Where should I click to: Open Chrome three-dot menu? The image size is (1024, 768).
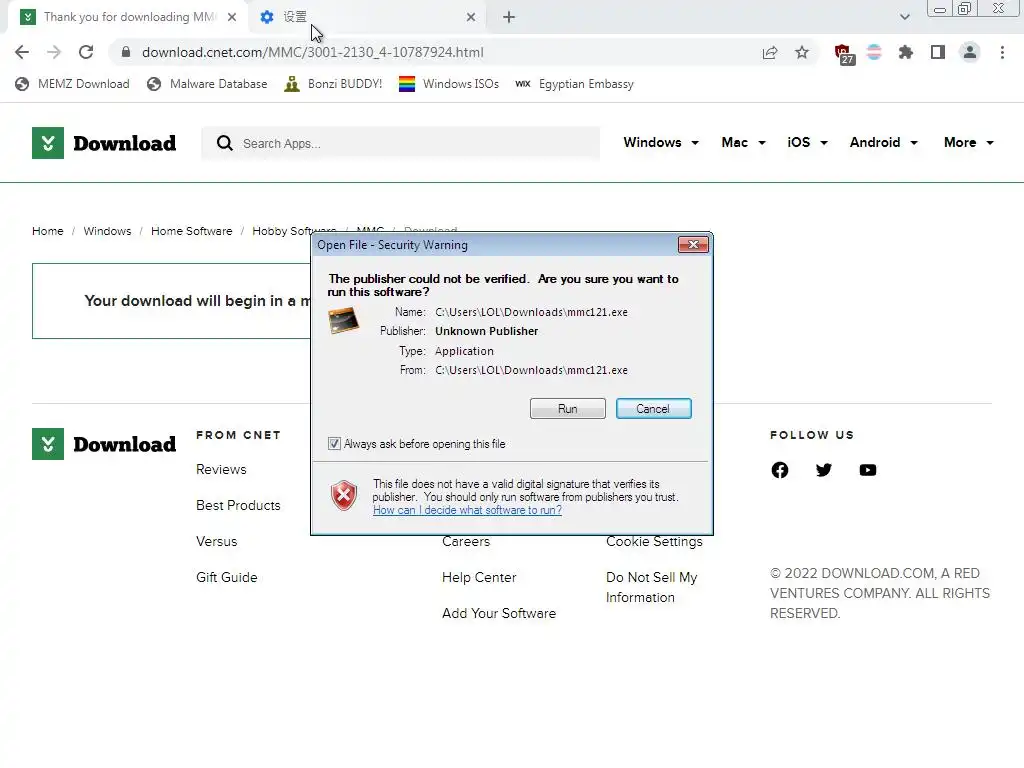(x=1002, y=52)
